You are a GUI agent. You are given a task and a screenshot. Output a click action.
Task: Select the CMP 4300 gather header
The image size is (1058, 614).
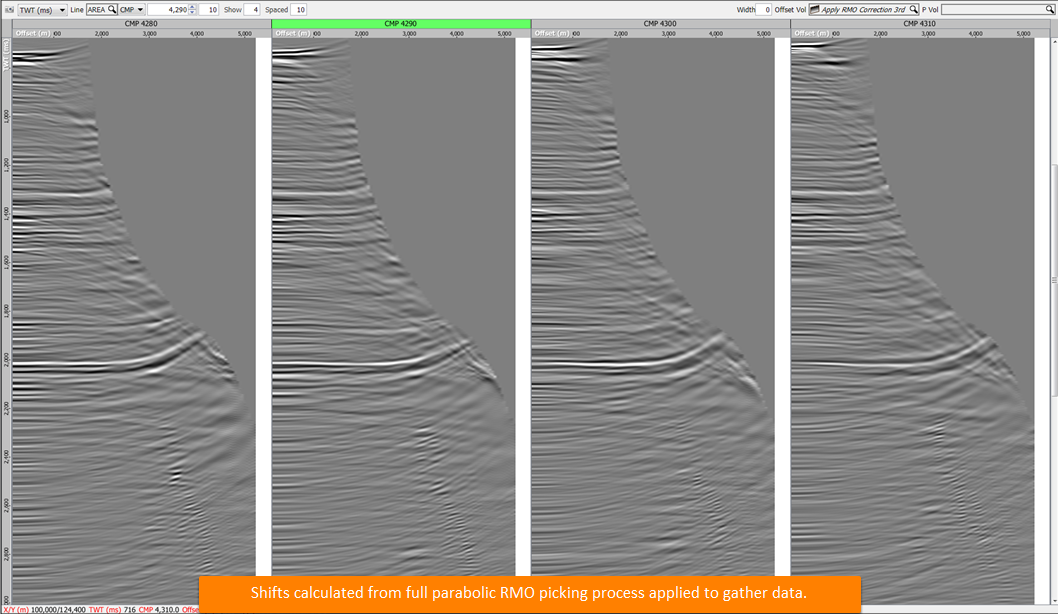click(x=660, y=24)
